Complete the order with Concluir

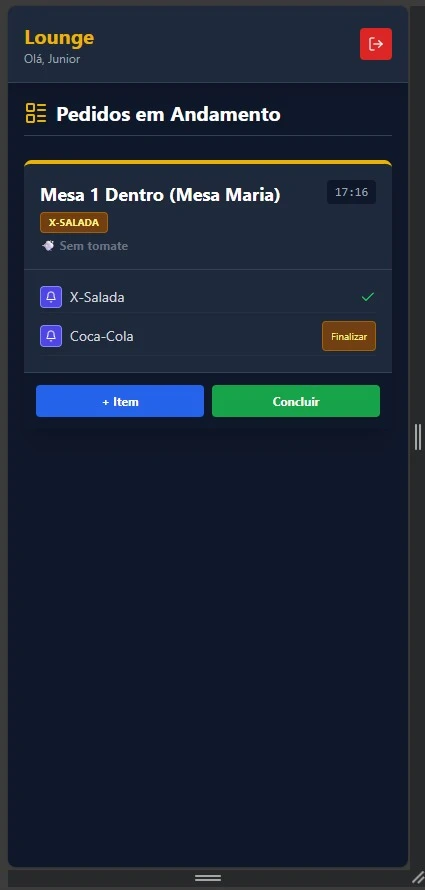pyautogui.click(x=296, y=401)
